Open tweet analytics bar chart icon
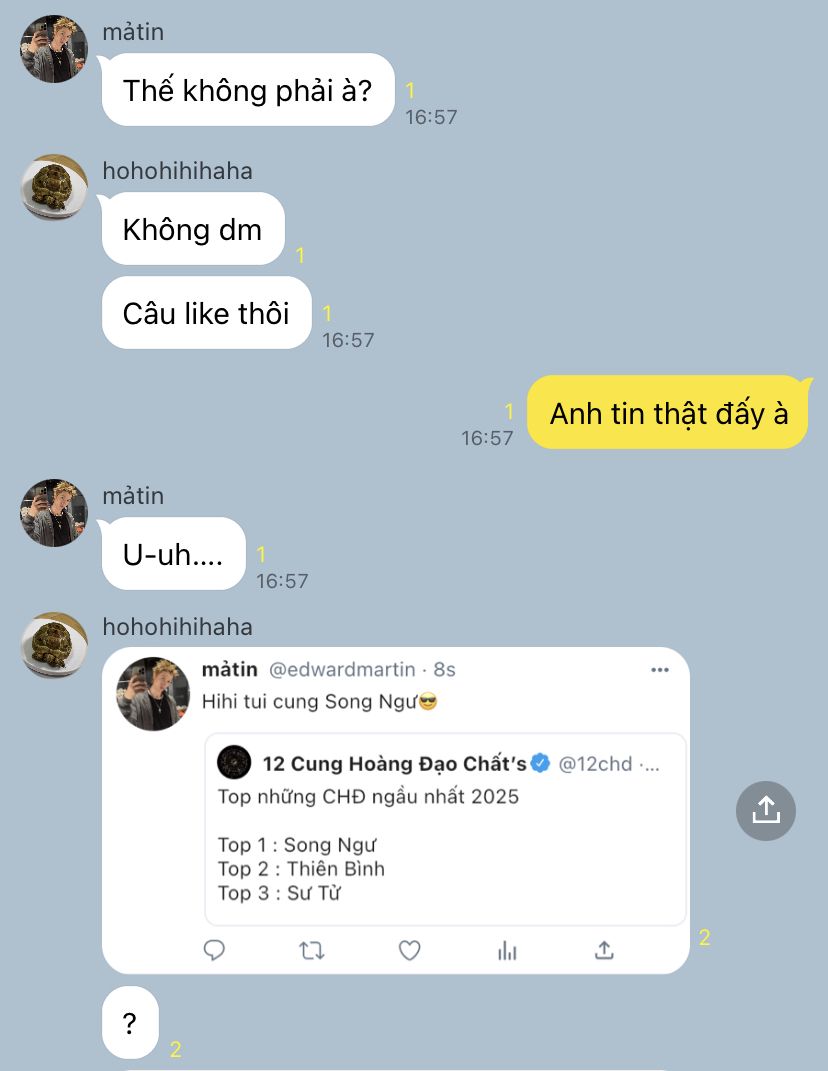This screenshot has width=828, height=1071. coord(507,950)
